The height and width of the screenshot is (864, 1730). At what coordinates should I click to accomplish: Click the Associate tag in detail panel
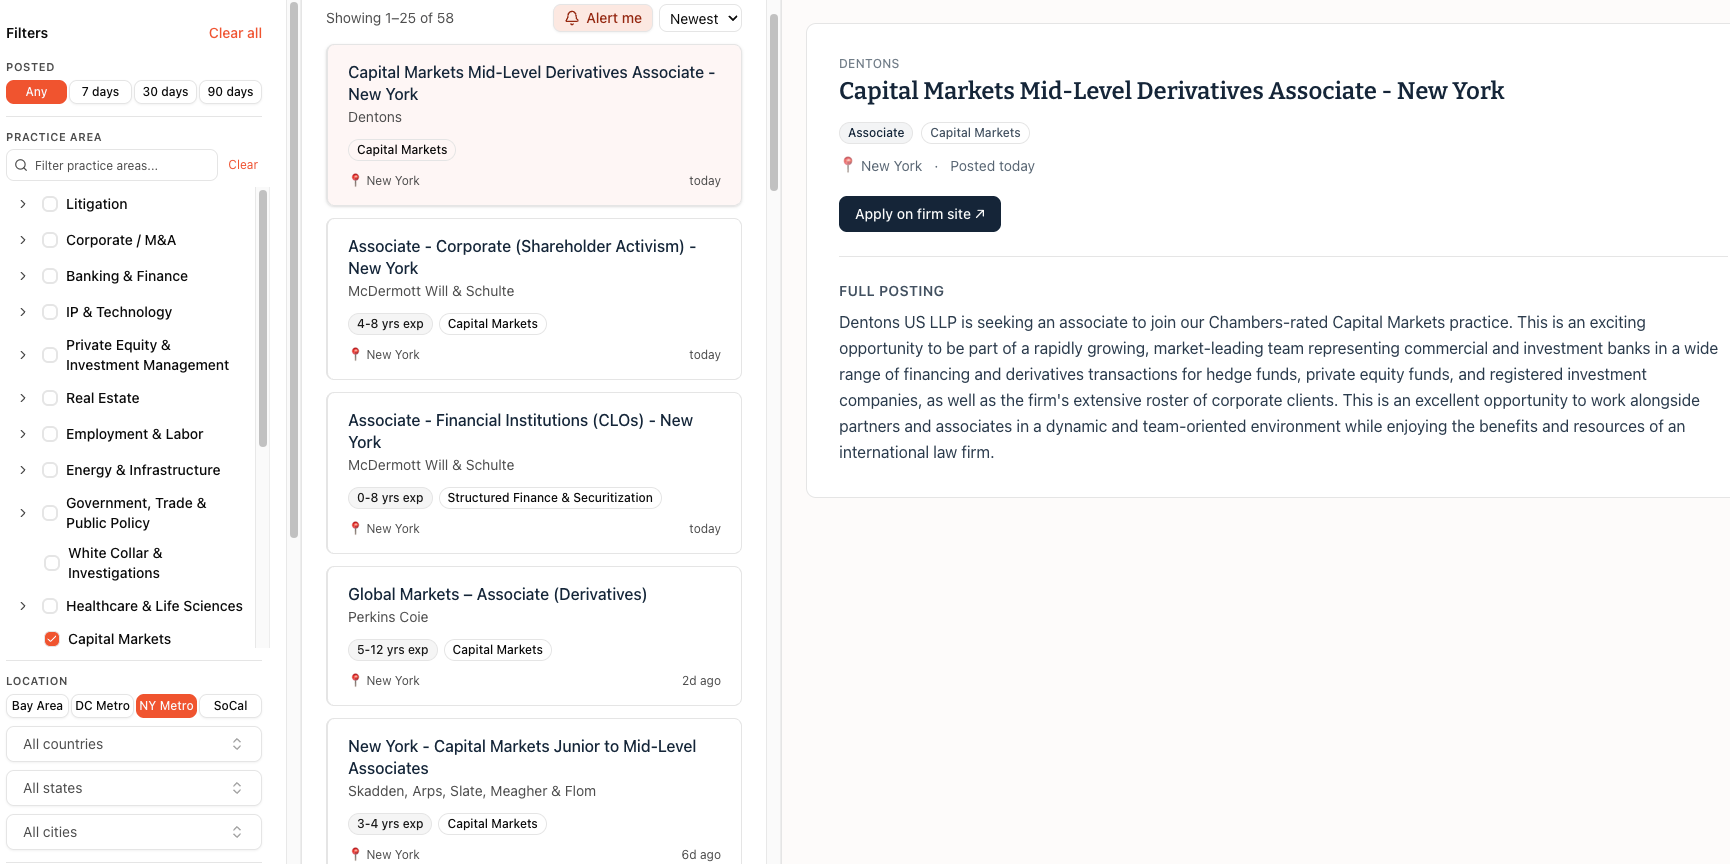tap(876, 133)
